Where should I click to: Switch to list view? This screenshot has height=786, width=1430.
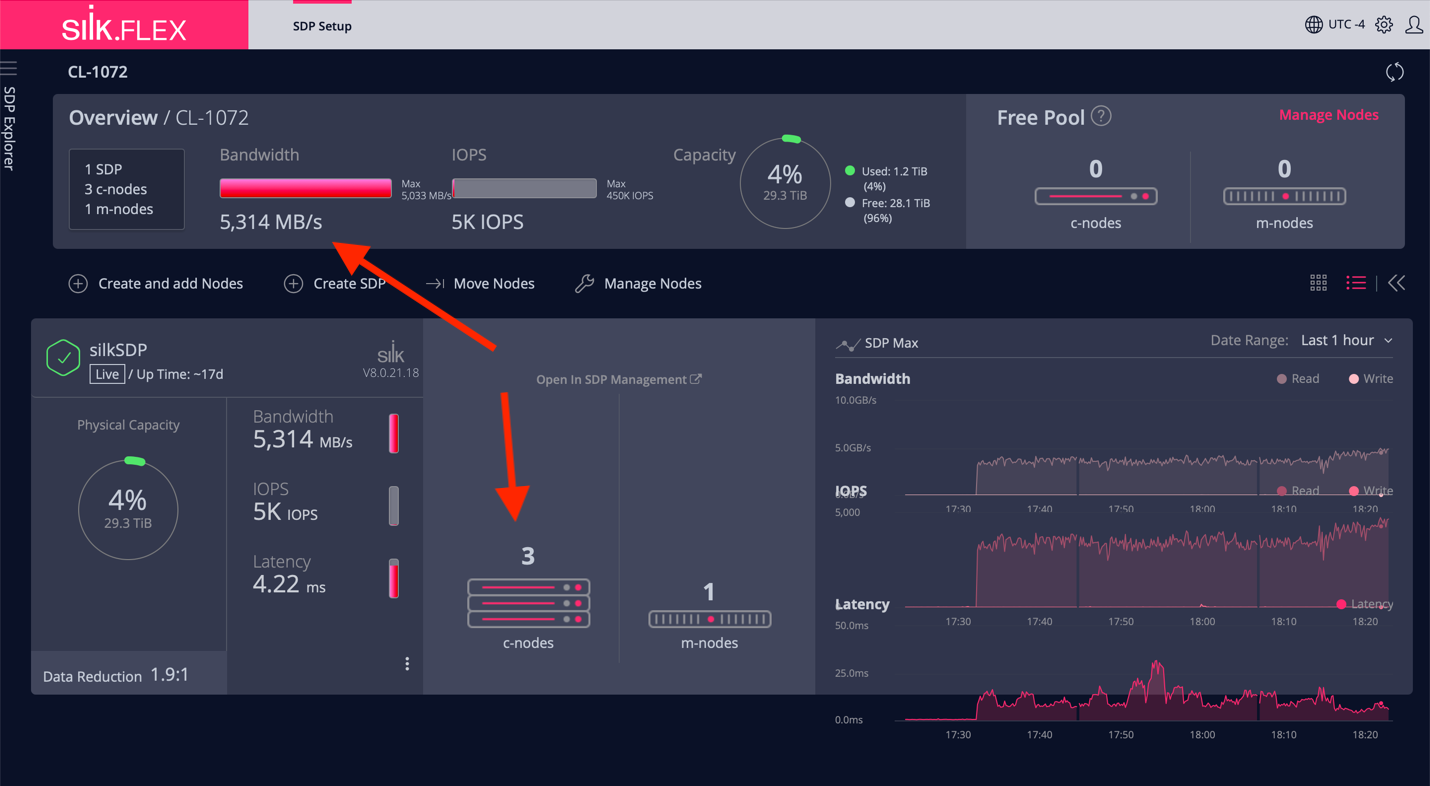(1356, 284)
